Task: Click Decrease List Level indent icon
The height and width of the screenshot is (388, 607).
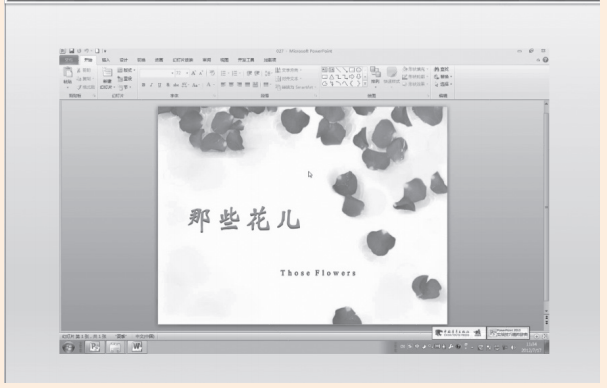Action: [x=249, y=73]
